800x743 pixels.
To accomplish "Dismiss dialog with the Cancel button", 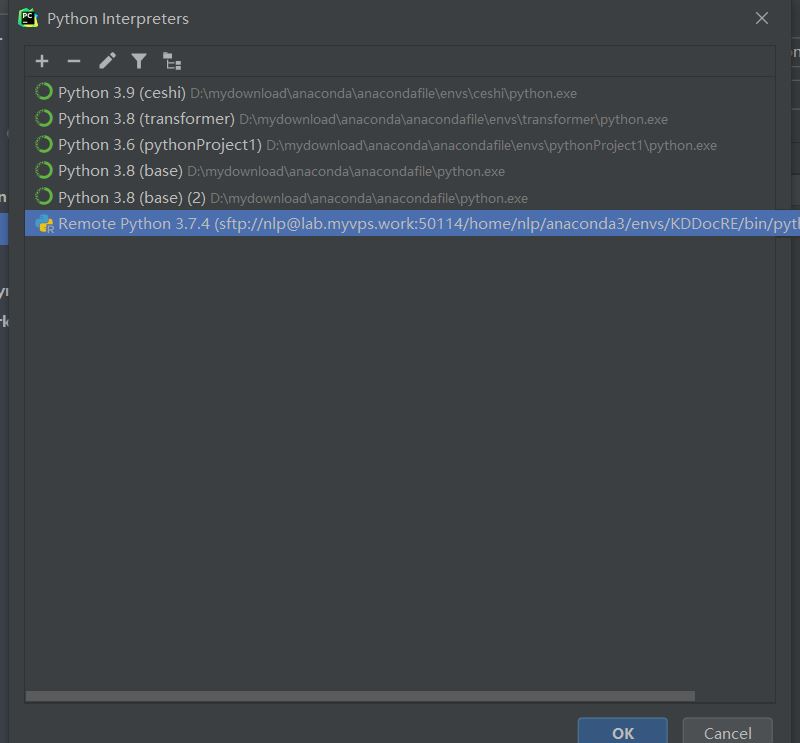I will click(x=728, y=732).
